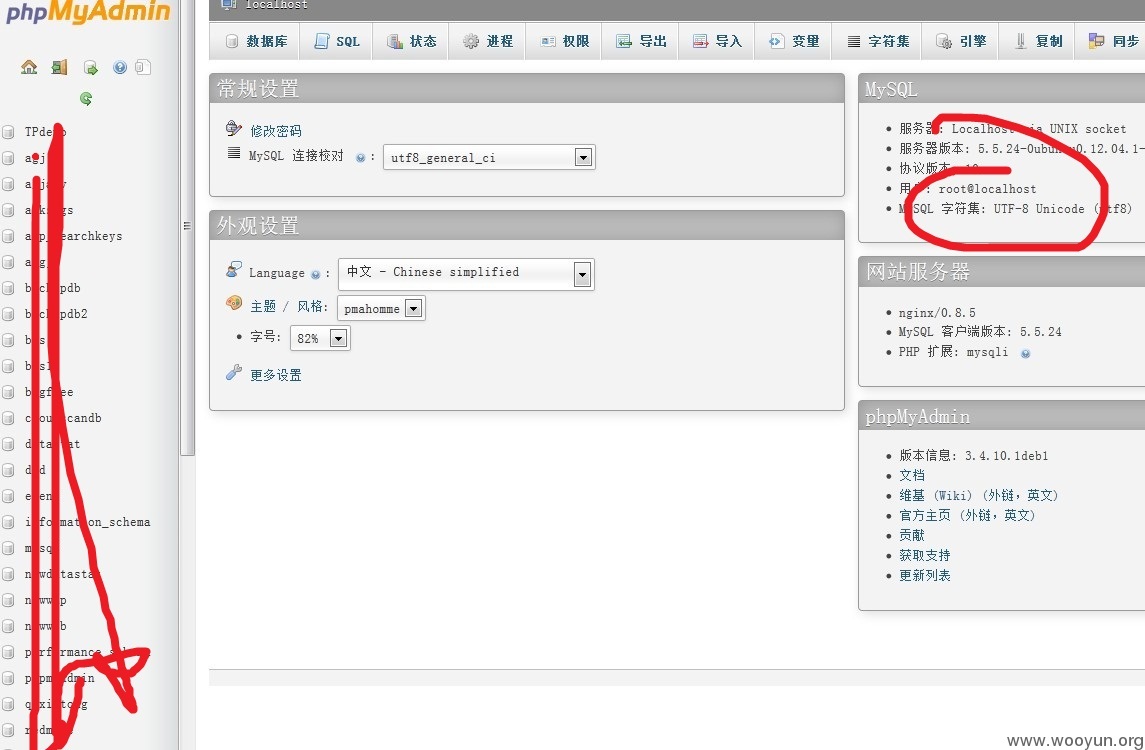Click the 状态 tab icon
Image resolution: width=1145 pixels, height=750 pixels.
click(x=395, y=42)
